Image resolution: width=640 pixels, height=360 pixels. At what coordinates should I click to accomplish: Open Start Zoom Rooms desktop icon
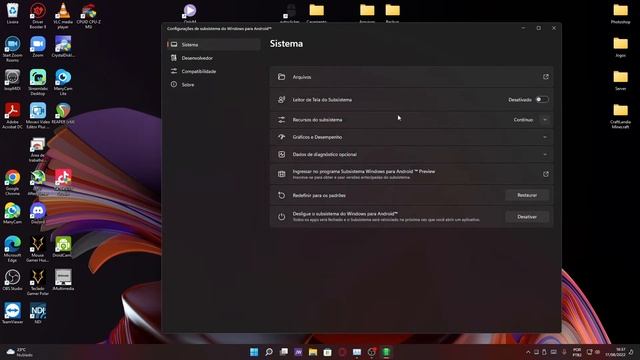(12, 49)
